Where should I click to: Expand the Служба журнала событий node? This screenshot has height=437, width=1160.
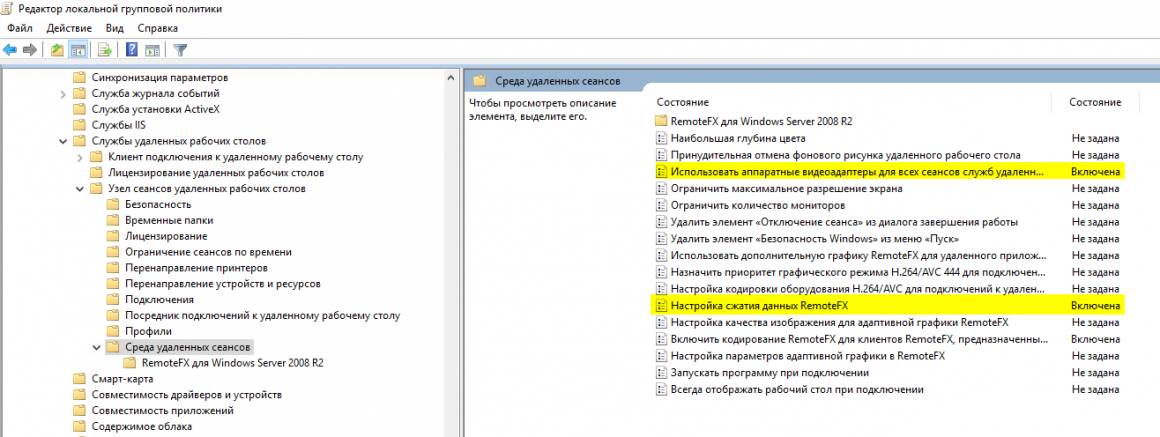[x=64, y=93]
